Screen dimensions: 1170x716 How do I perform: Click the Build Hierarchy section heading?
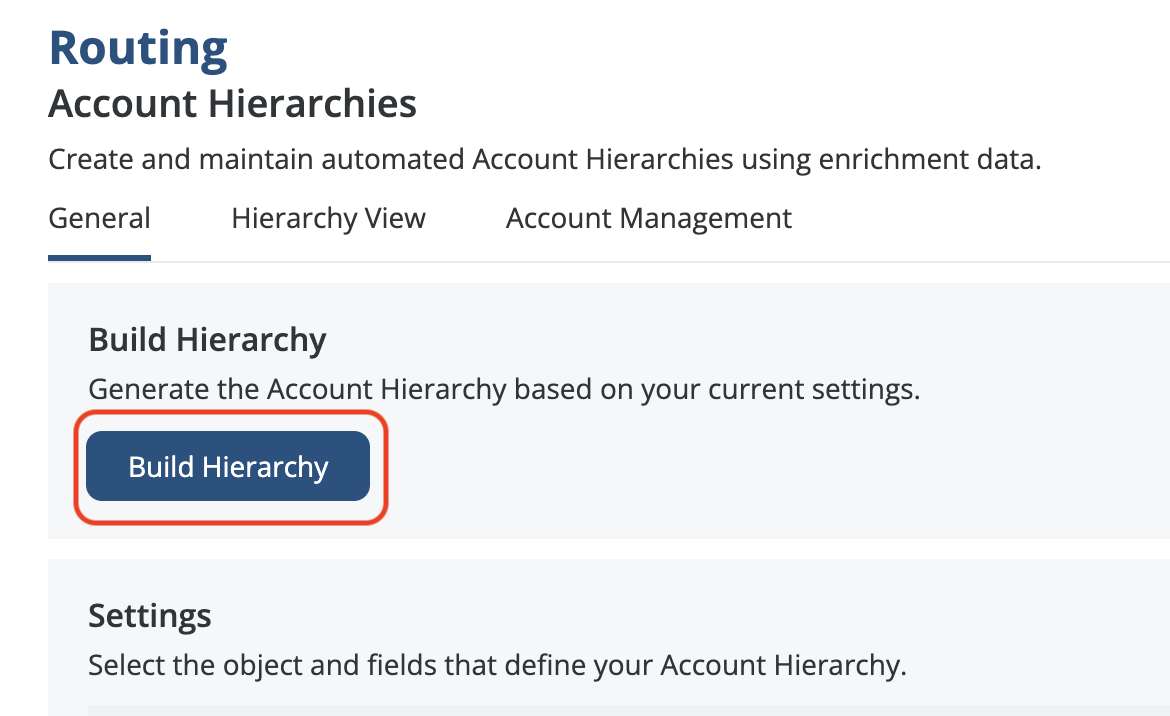pos(207,340)
